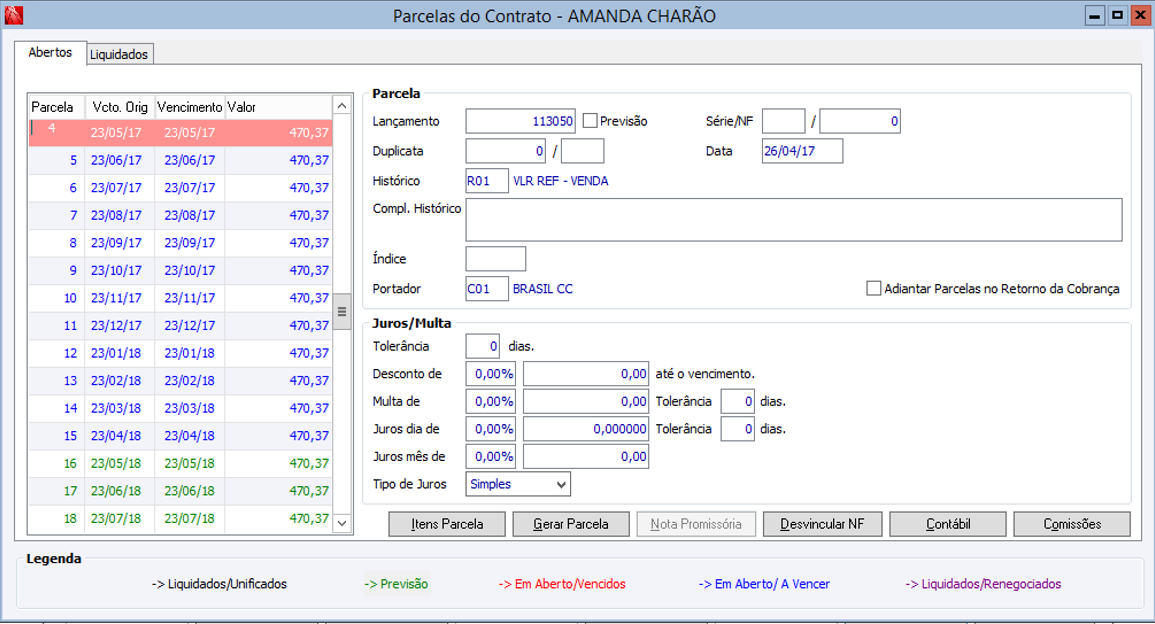Click the Liquidados/Renegociados legend entry
Image resolution: width=1155 pixels, height=624 pixels.
click(x=983, y=583)
